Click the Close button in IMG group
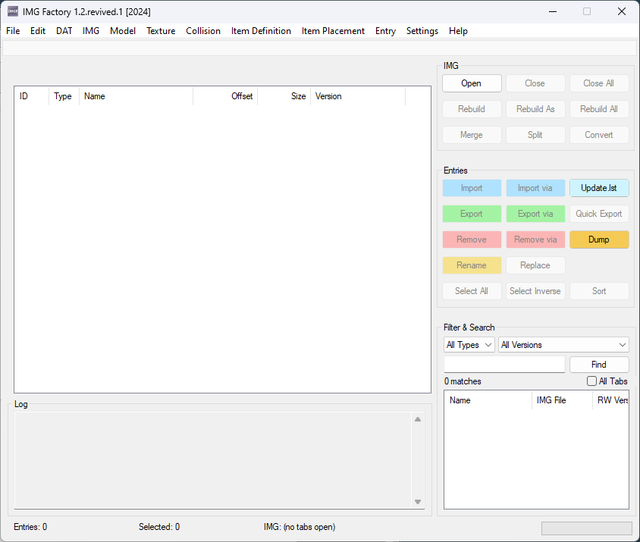 pos(535,83)
